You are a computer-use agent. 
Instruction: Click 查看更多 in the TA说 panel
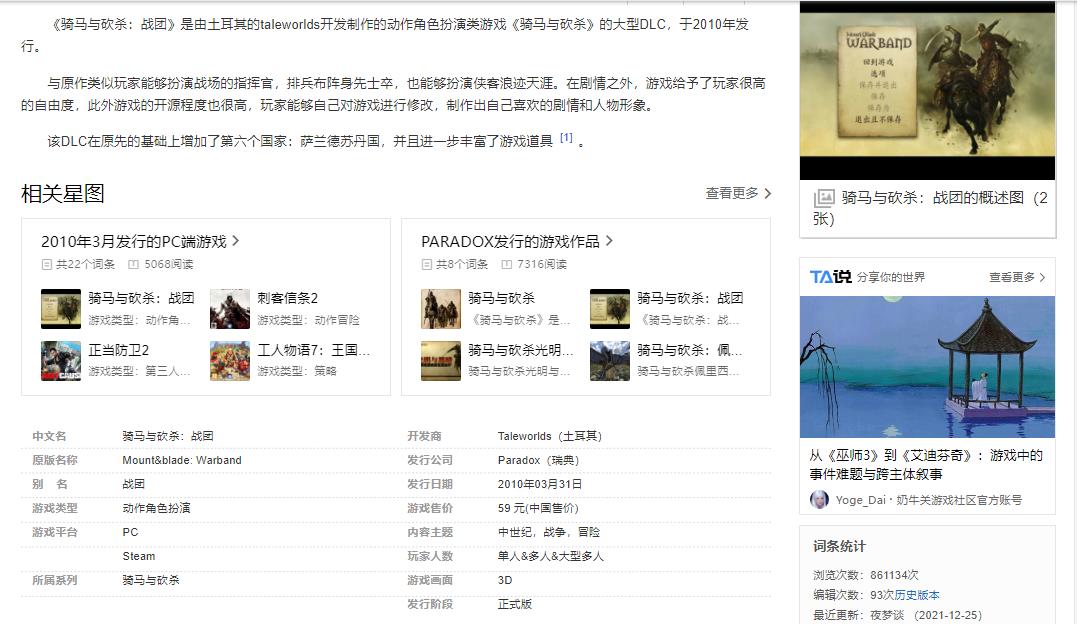(x=1012, y=277)
